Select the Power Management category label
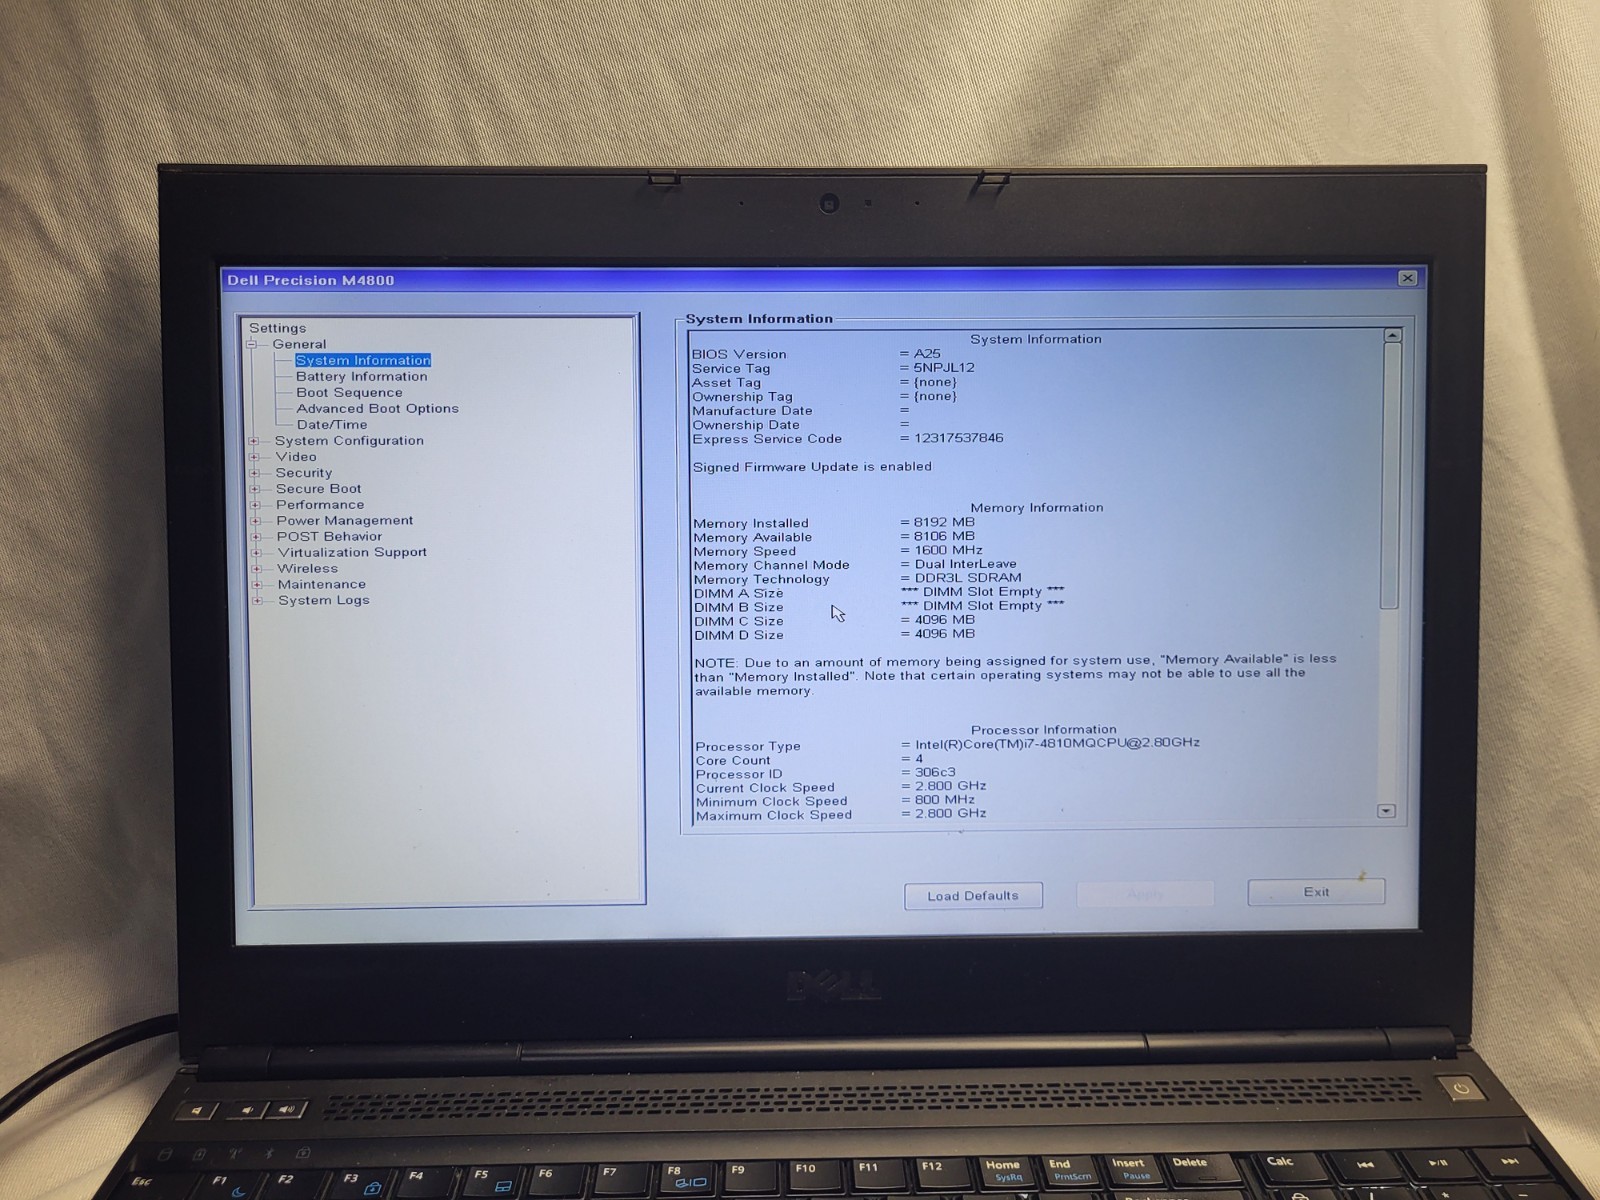Screen dimensions: 1600x1200 click(x=345, y=520)
